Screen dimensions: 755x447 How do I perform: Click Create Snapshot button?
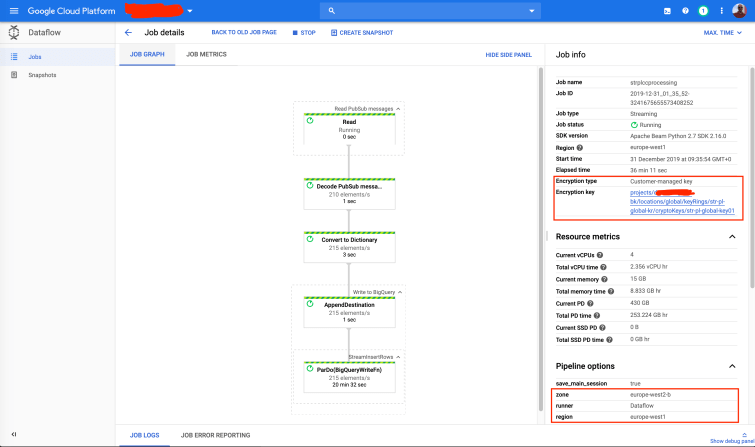pyautogui.click(x=362, y=33)
